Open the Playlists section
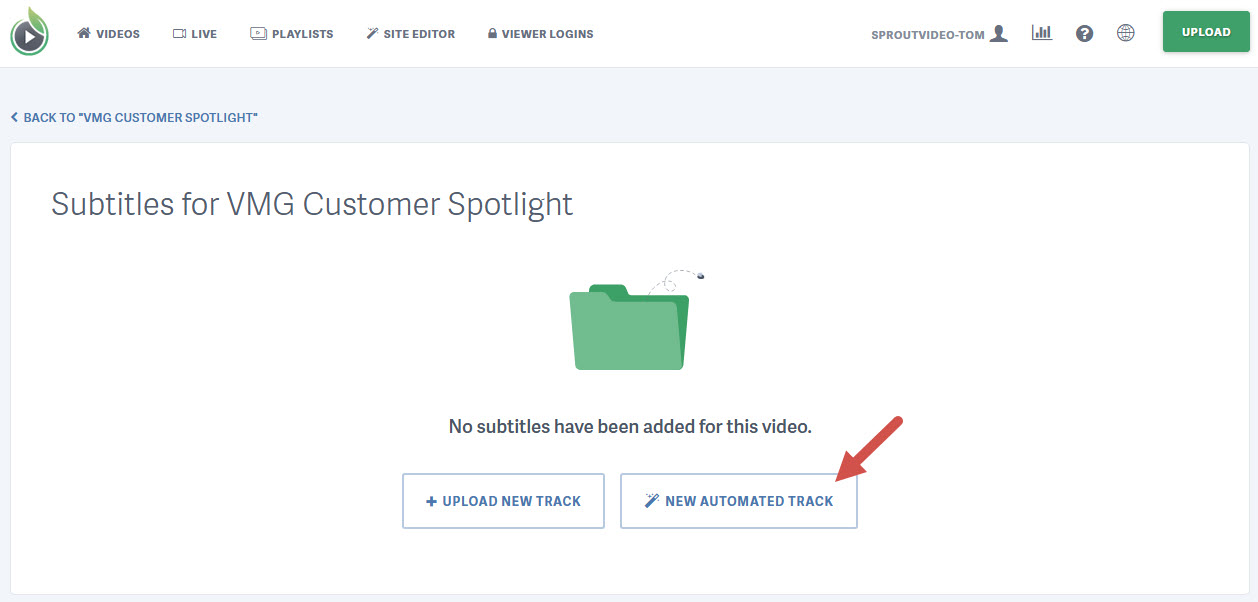1258x602 pixels. [292, 32]
